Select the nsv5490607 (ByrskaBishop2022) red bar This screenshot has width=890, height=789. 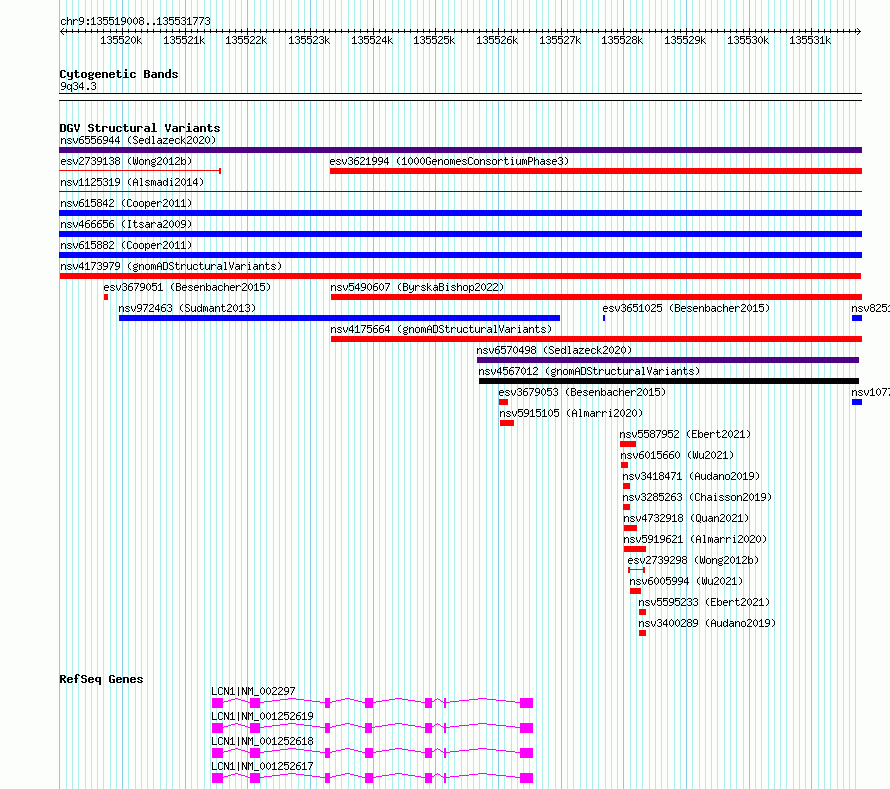(596, 297)
